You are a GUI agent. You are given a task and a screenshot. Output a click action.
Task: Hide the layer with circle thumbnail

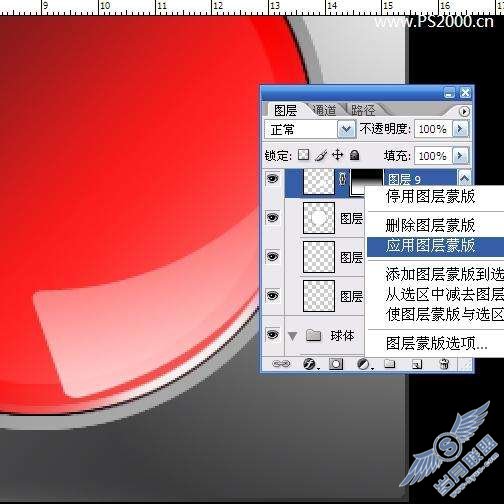(x=272, y=218)
